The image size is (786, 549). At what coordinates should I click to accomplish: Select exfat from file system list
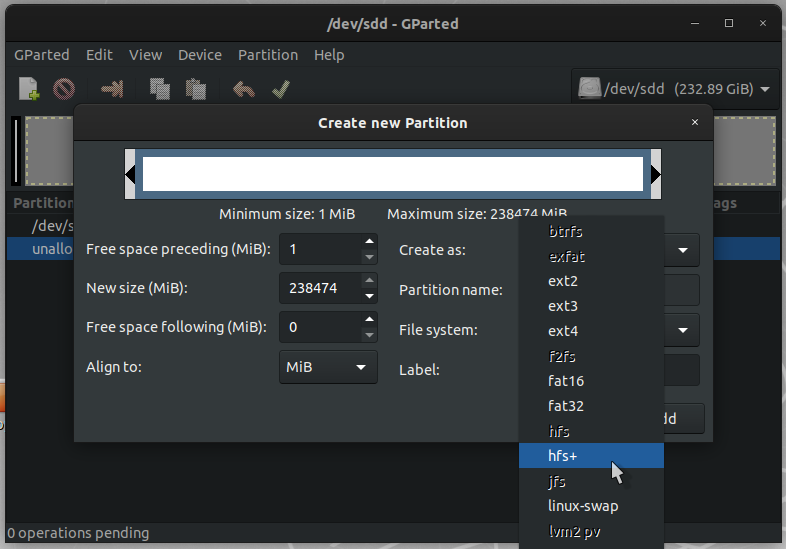tap(592, 256)
